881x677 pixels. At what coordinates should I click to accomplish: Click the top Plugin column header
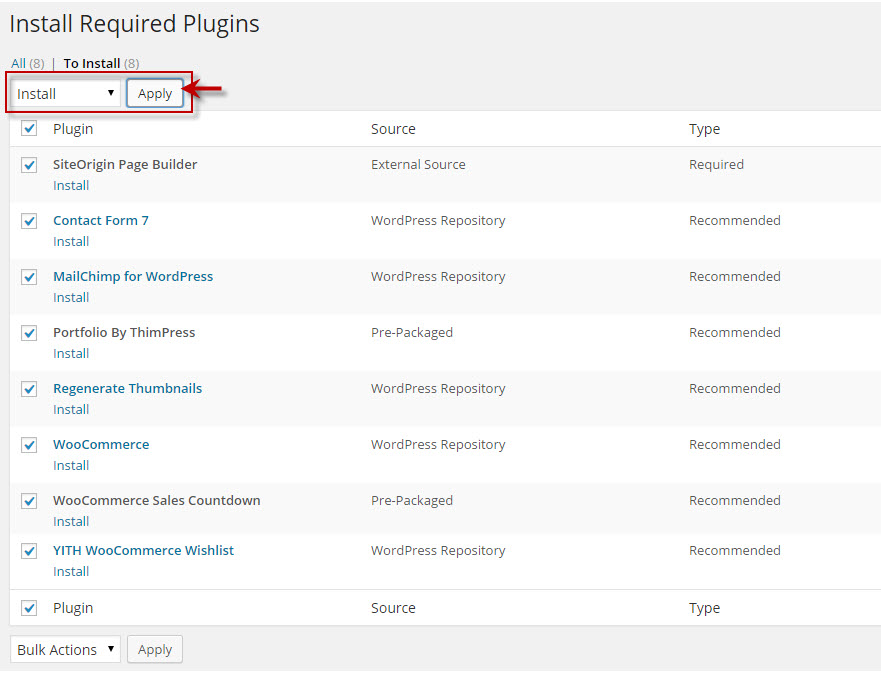(x=73, y=129)
